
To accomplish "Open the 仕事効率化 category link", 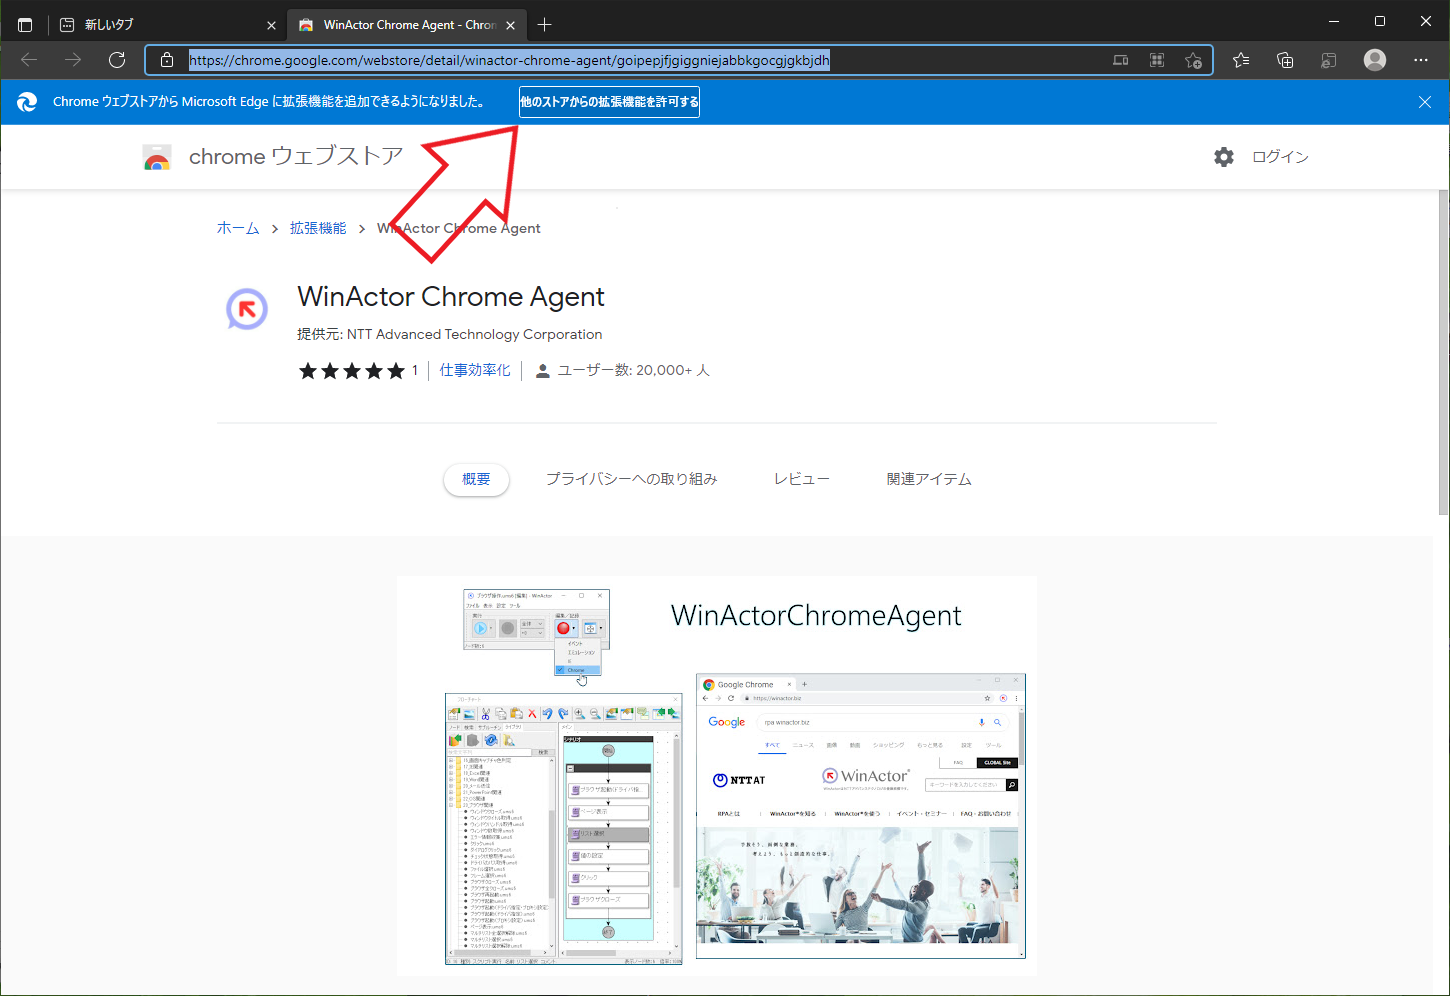I will tap(475, 369).
